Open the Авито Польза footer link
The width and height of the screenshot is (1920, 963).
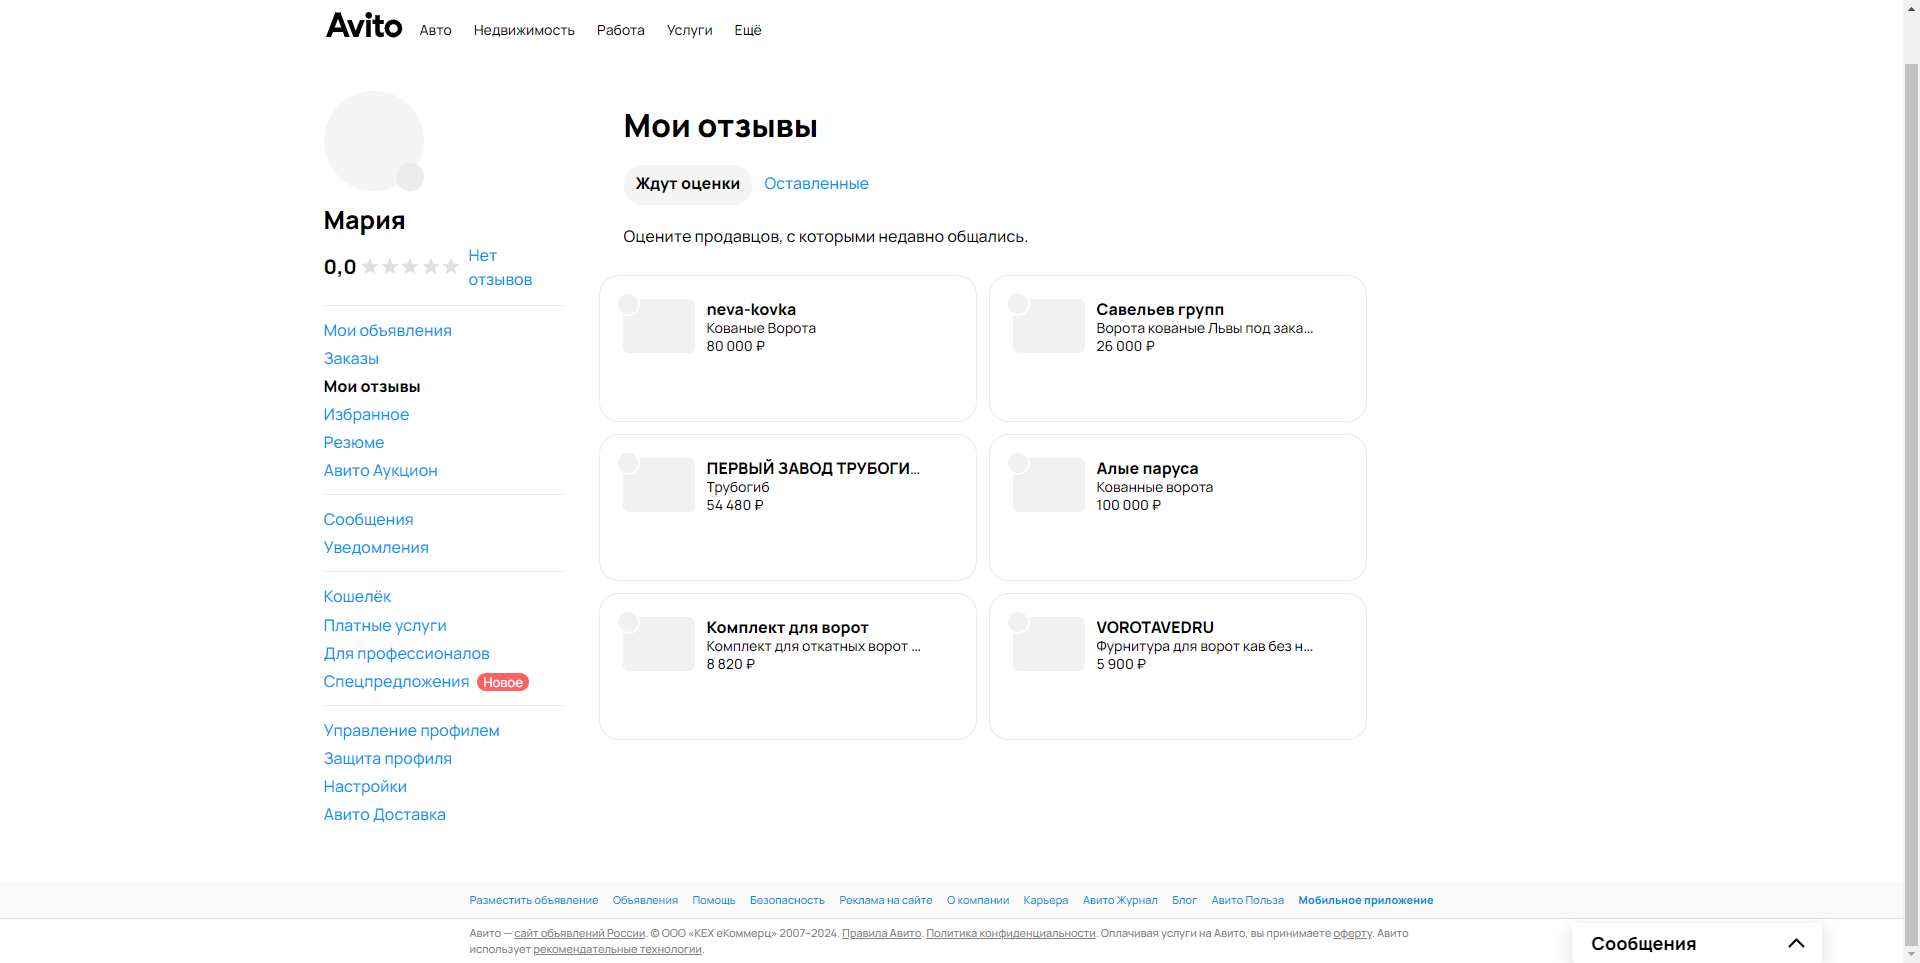(x=1247, y=901)
